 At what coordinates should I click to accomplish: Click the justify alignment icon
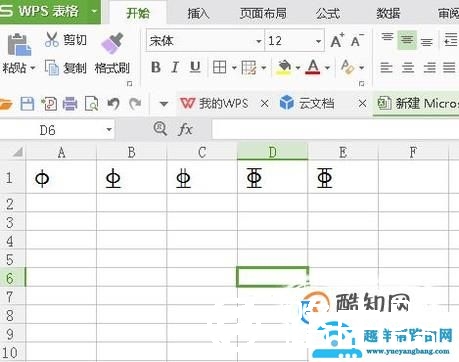[449, 68]
